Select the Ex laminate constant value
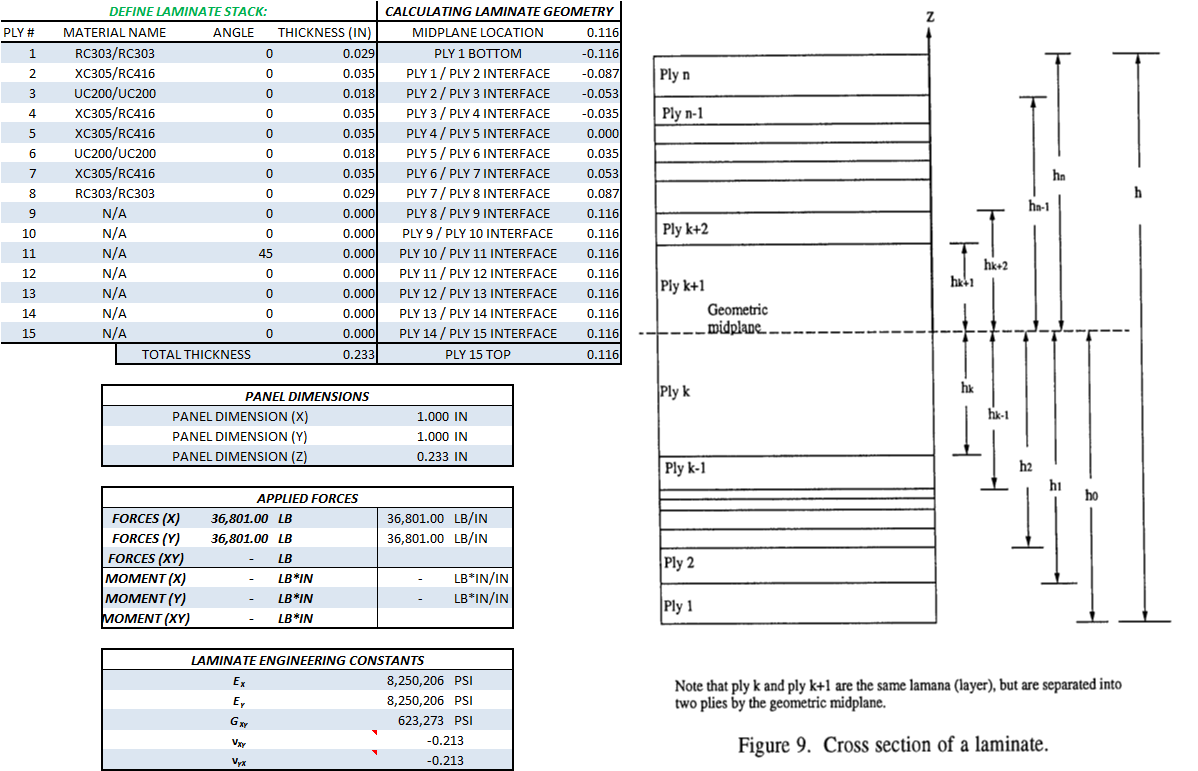1198x771 pixels. (x=429, y=681)
